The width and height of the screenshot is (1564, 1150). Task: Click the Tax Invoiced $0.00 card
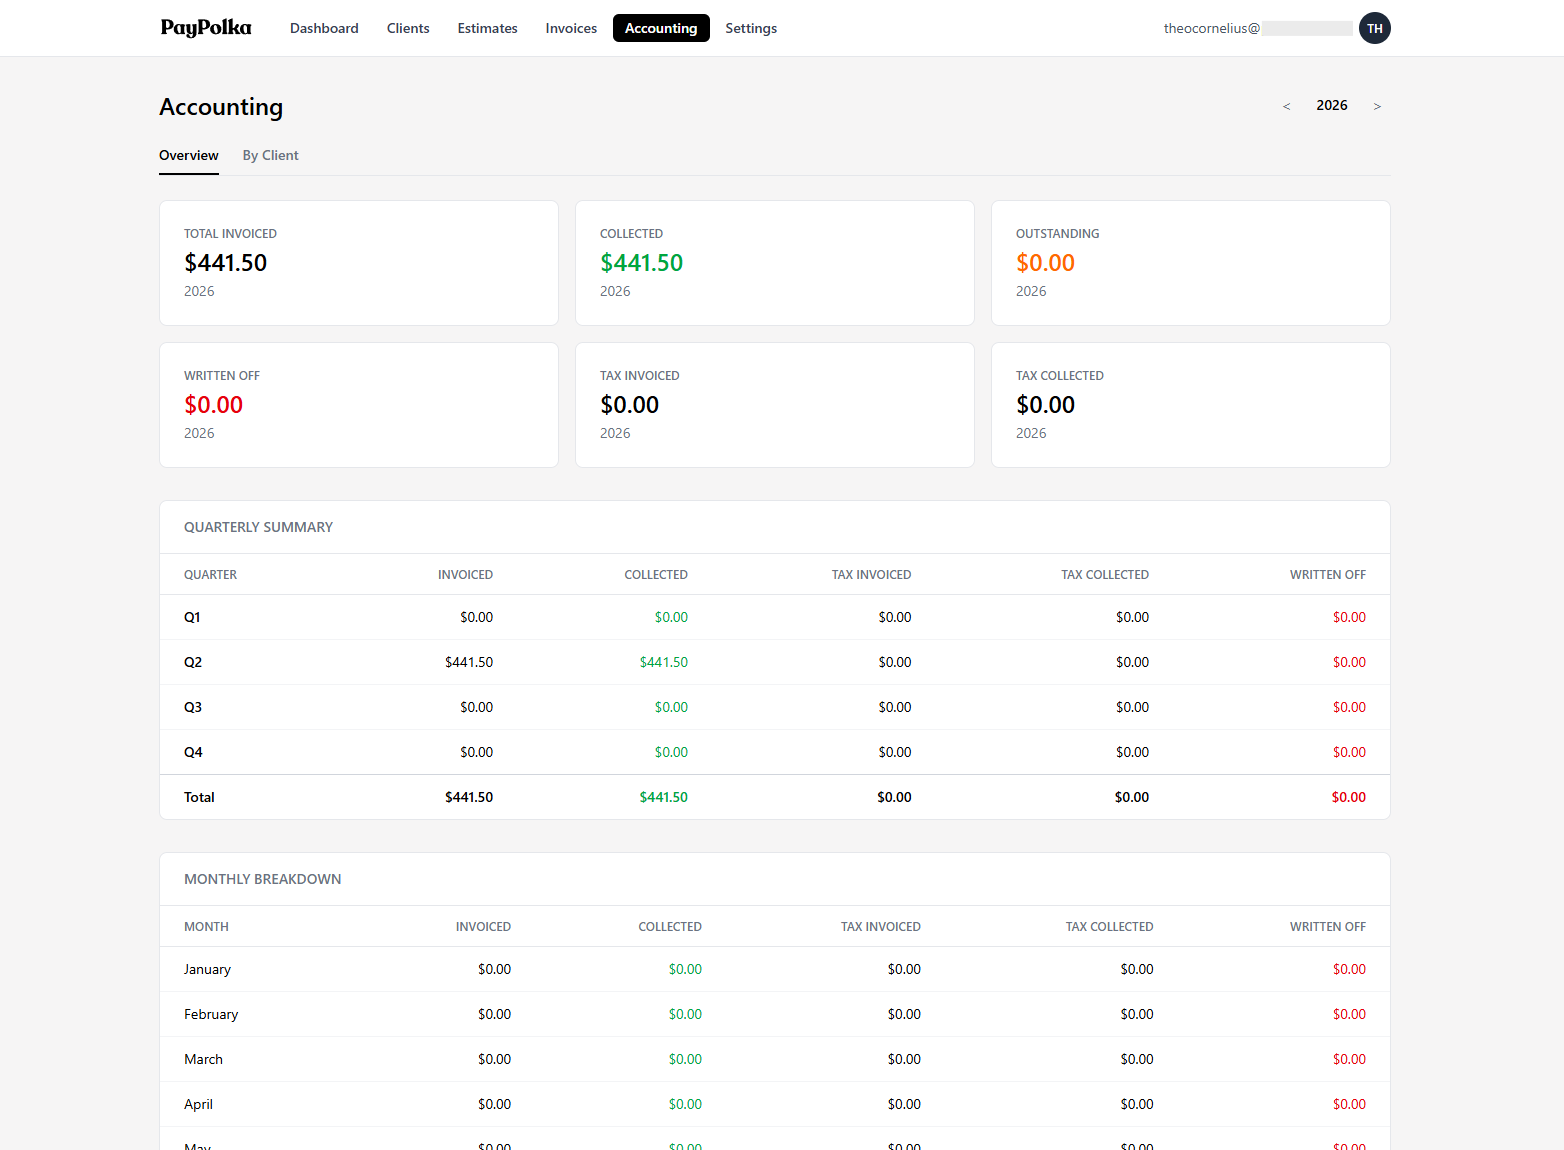pyautogui.click(x=775, y=405)
